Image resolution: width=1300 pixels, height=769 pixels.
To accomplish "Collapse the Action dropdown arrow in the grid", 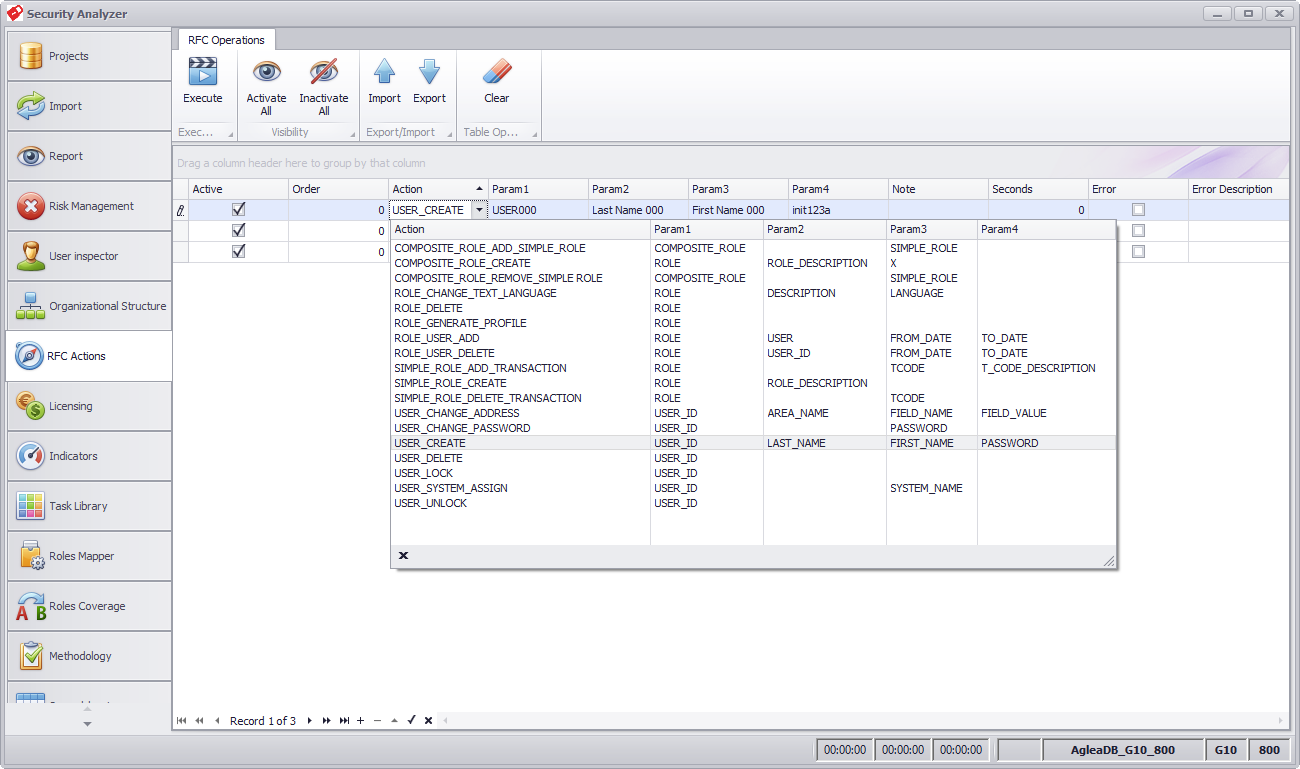I will [479, 210].
